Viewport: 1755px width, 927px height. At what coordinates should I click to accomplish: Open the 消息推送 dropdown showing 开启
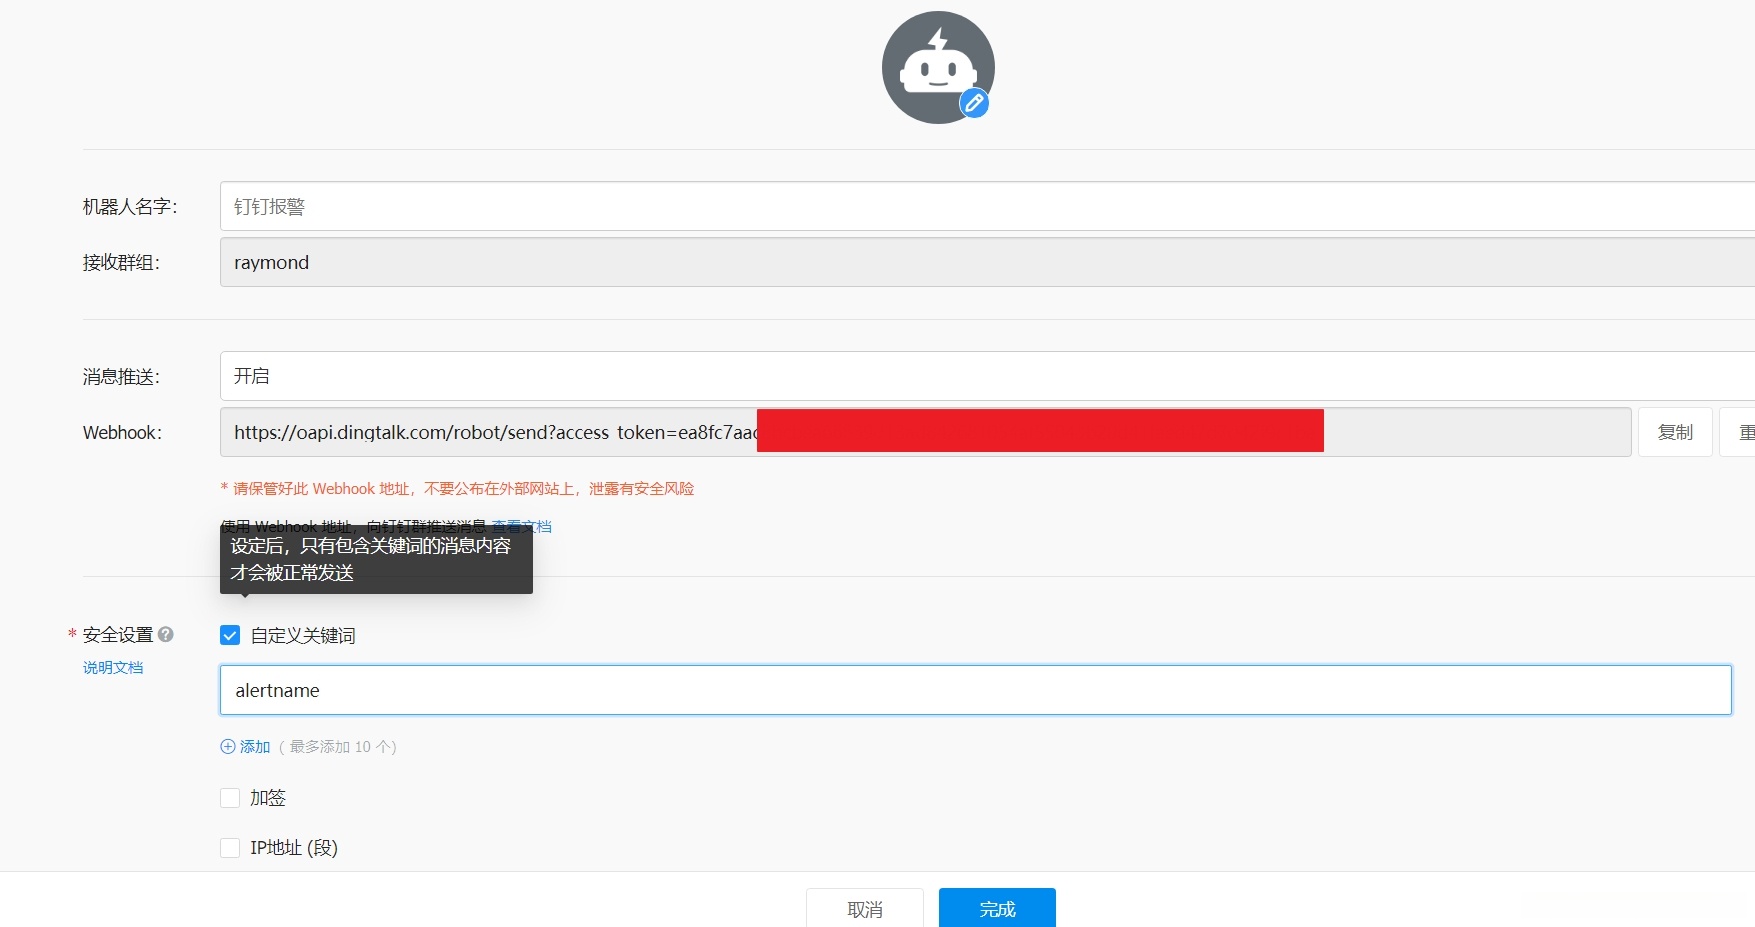(987, 376)
